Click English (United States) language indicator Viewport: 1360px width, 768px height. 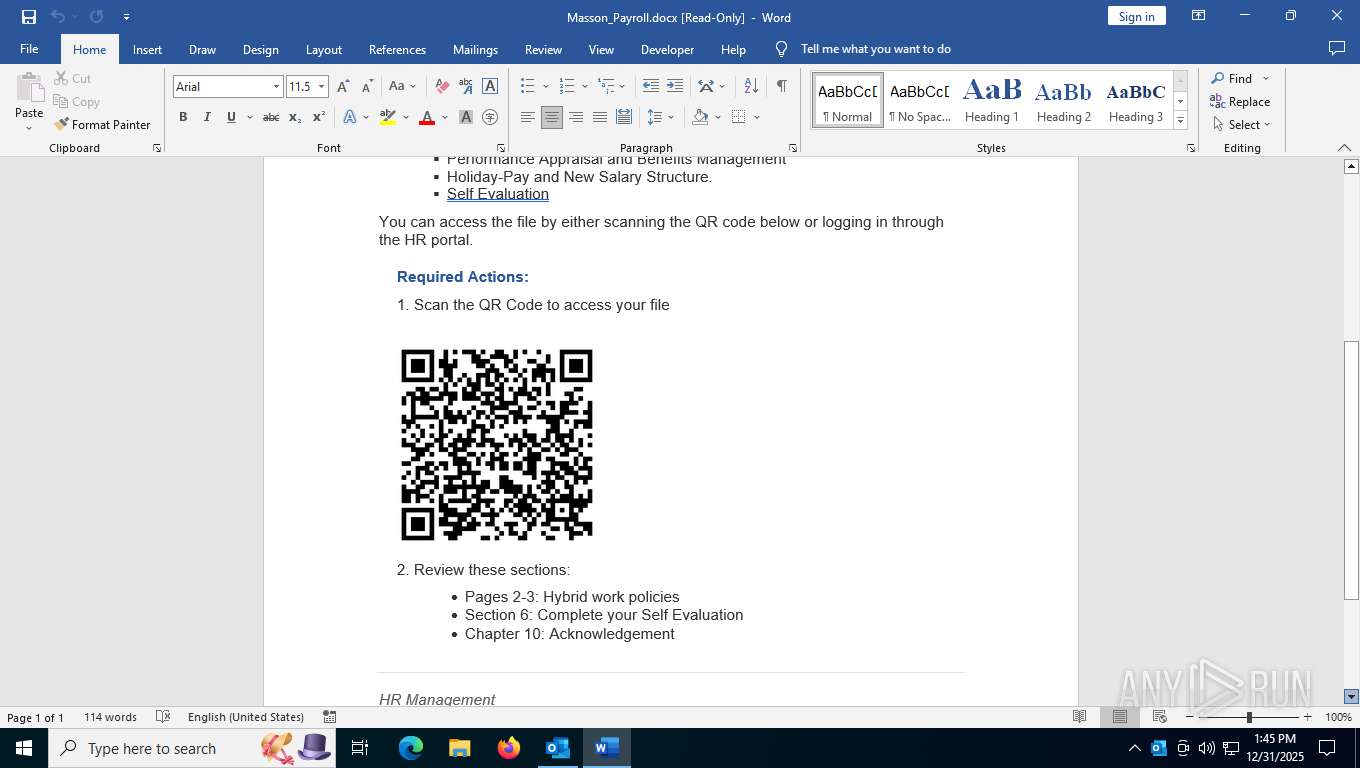pos(246,717)
